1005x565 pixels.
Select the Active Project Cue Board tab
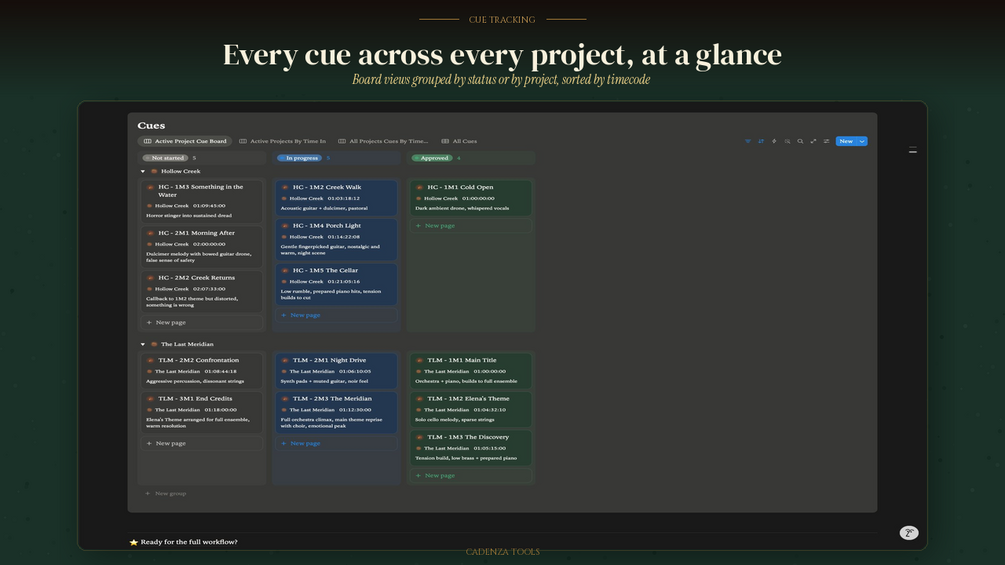pos(185,141)
